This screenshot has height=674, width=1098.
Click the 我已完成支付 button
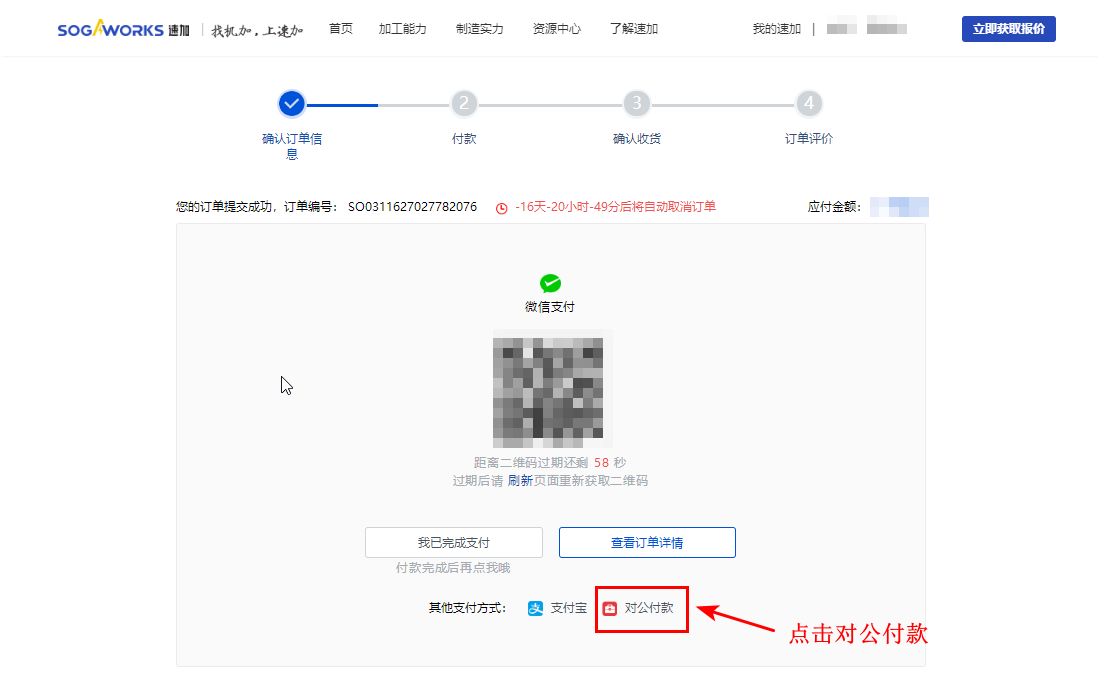click(454, 542)
